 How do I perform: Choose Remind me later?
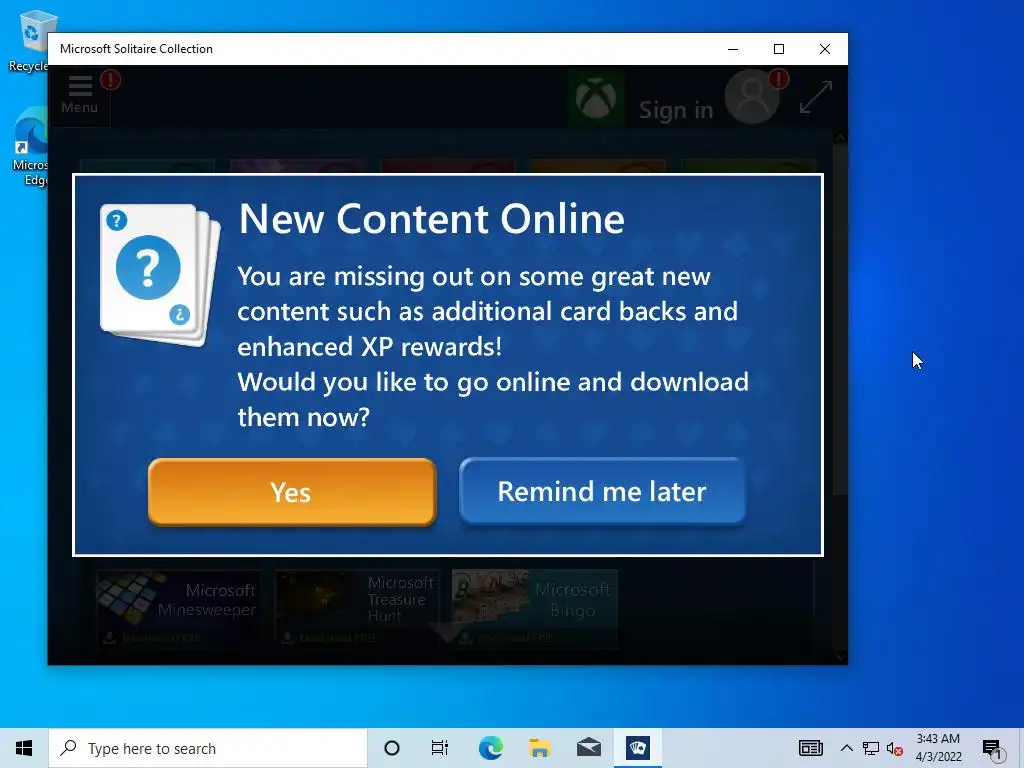coord(601,491)
